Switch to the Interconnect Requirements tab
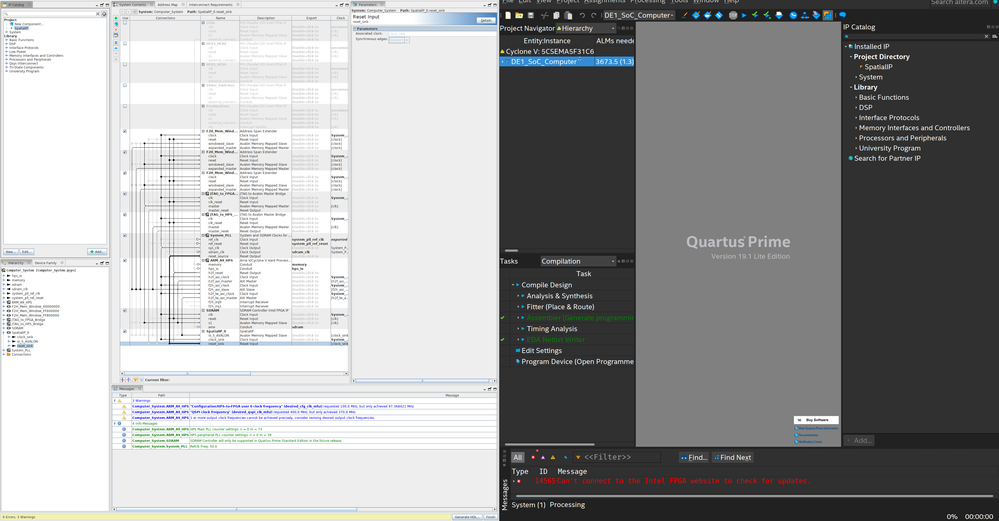This screenshot has height=521, width=999. click(211, 4)
